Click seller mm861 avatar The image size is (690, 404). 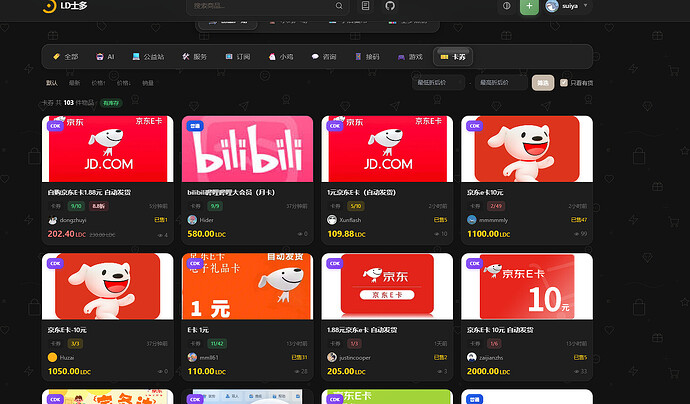(192, 357)
